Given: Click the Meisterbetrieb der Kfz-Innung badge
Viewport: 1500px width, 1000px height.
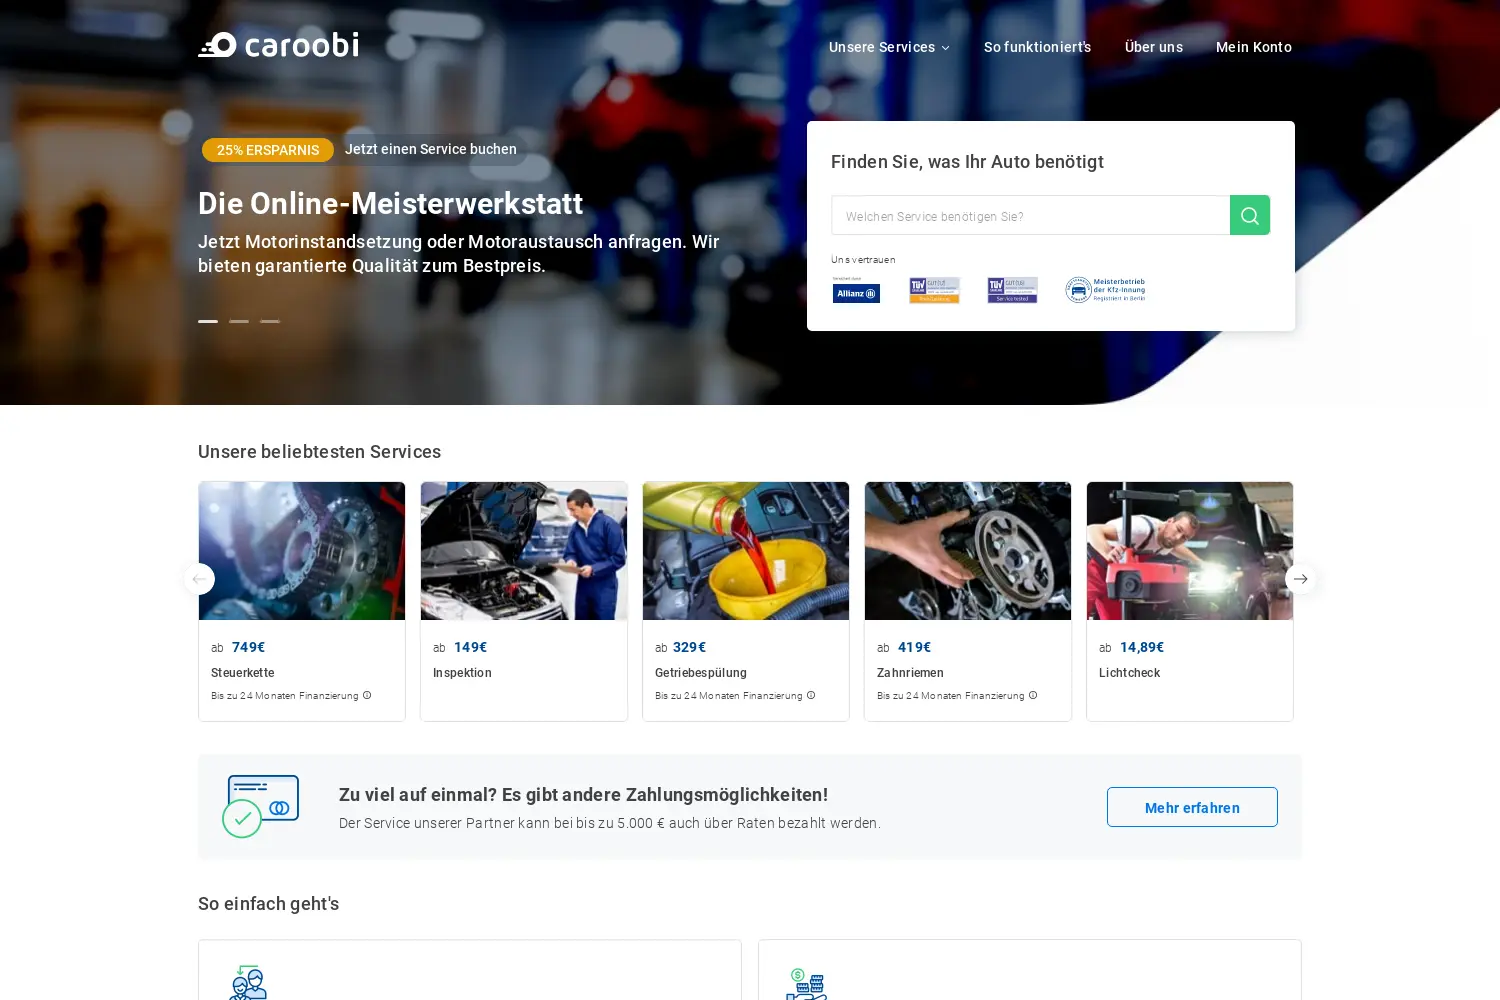Looking at the screenshot, I should click(1105, 290).
